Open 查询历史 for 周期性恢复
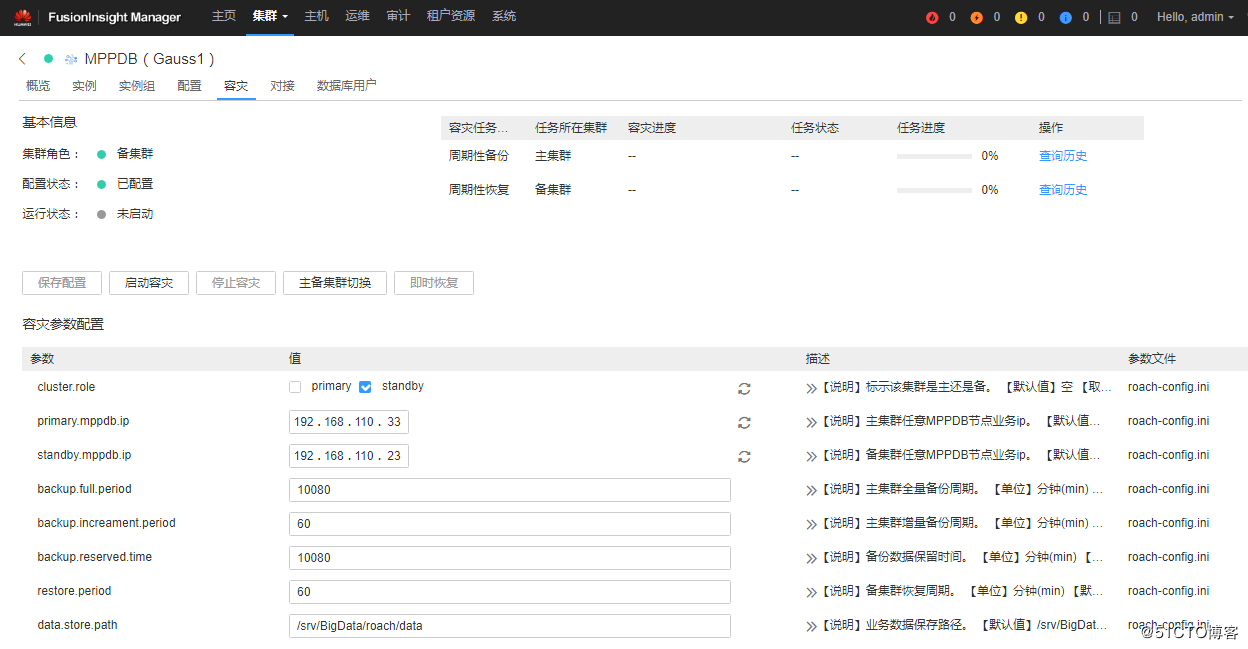The height and width of the screenshot is (649, 1248). (1063, 190)
